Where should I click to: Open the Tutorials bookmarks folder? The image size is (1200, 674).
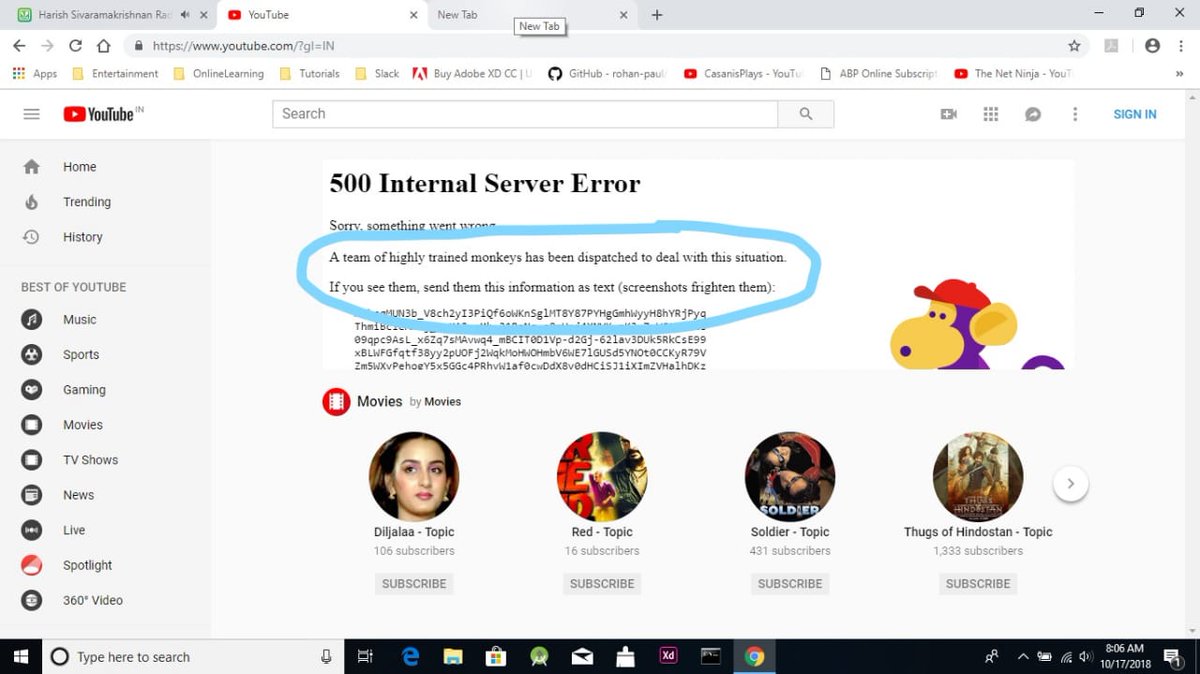pyautogui.click(x=310, y=73)
